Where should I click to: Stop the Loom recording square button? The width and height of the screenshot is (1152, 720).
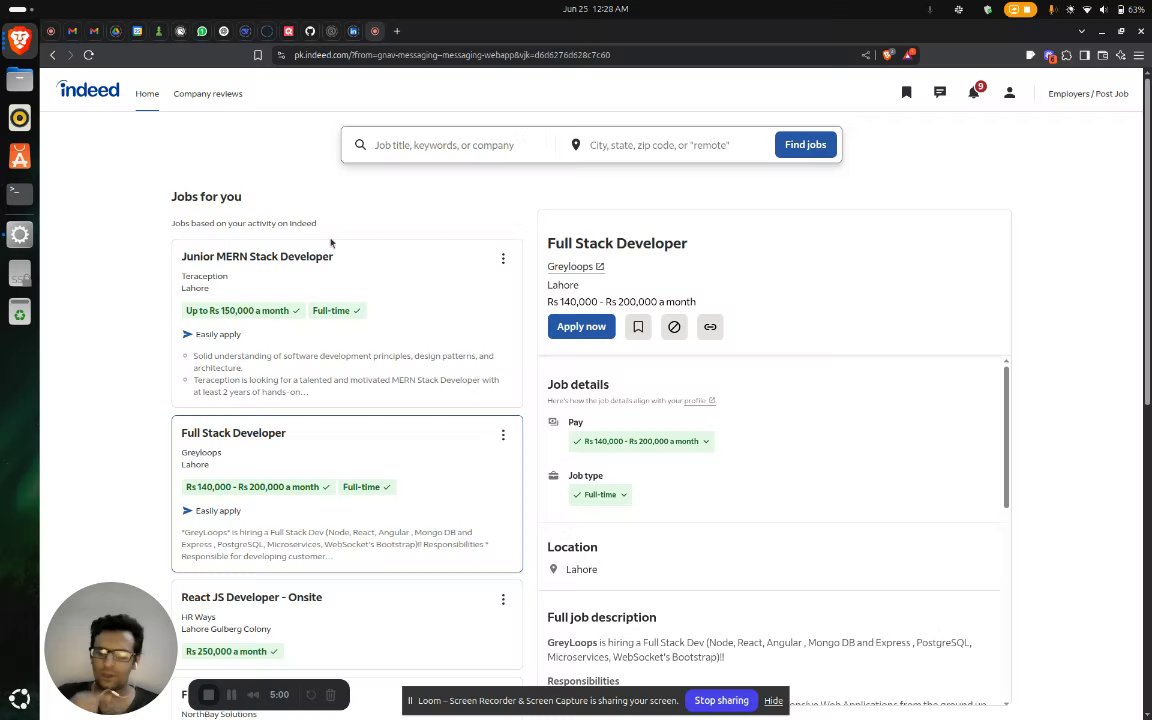pyautogui.click(x=209, y=694)
